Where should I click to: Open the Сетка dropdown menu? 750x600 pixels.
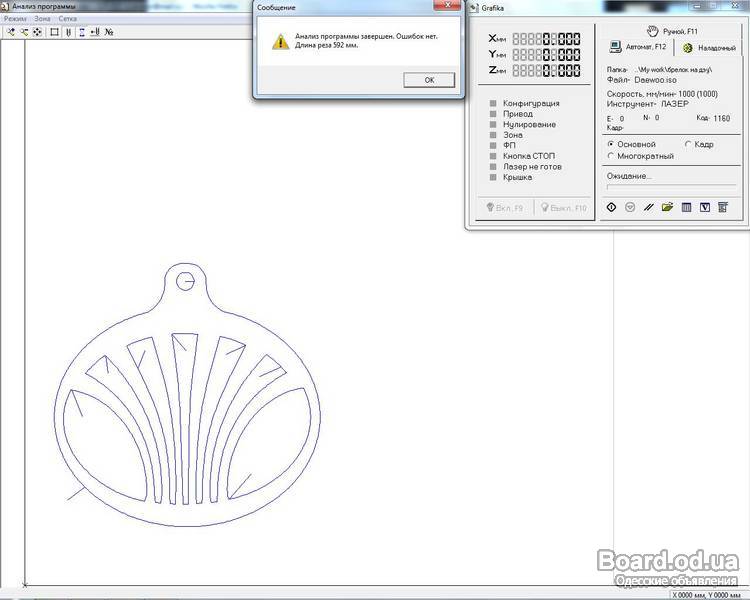tap(67, 19)
